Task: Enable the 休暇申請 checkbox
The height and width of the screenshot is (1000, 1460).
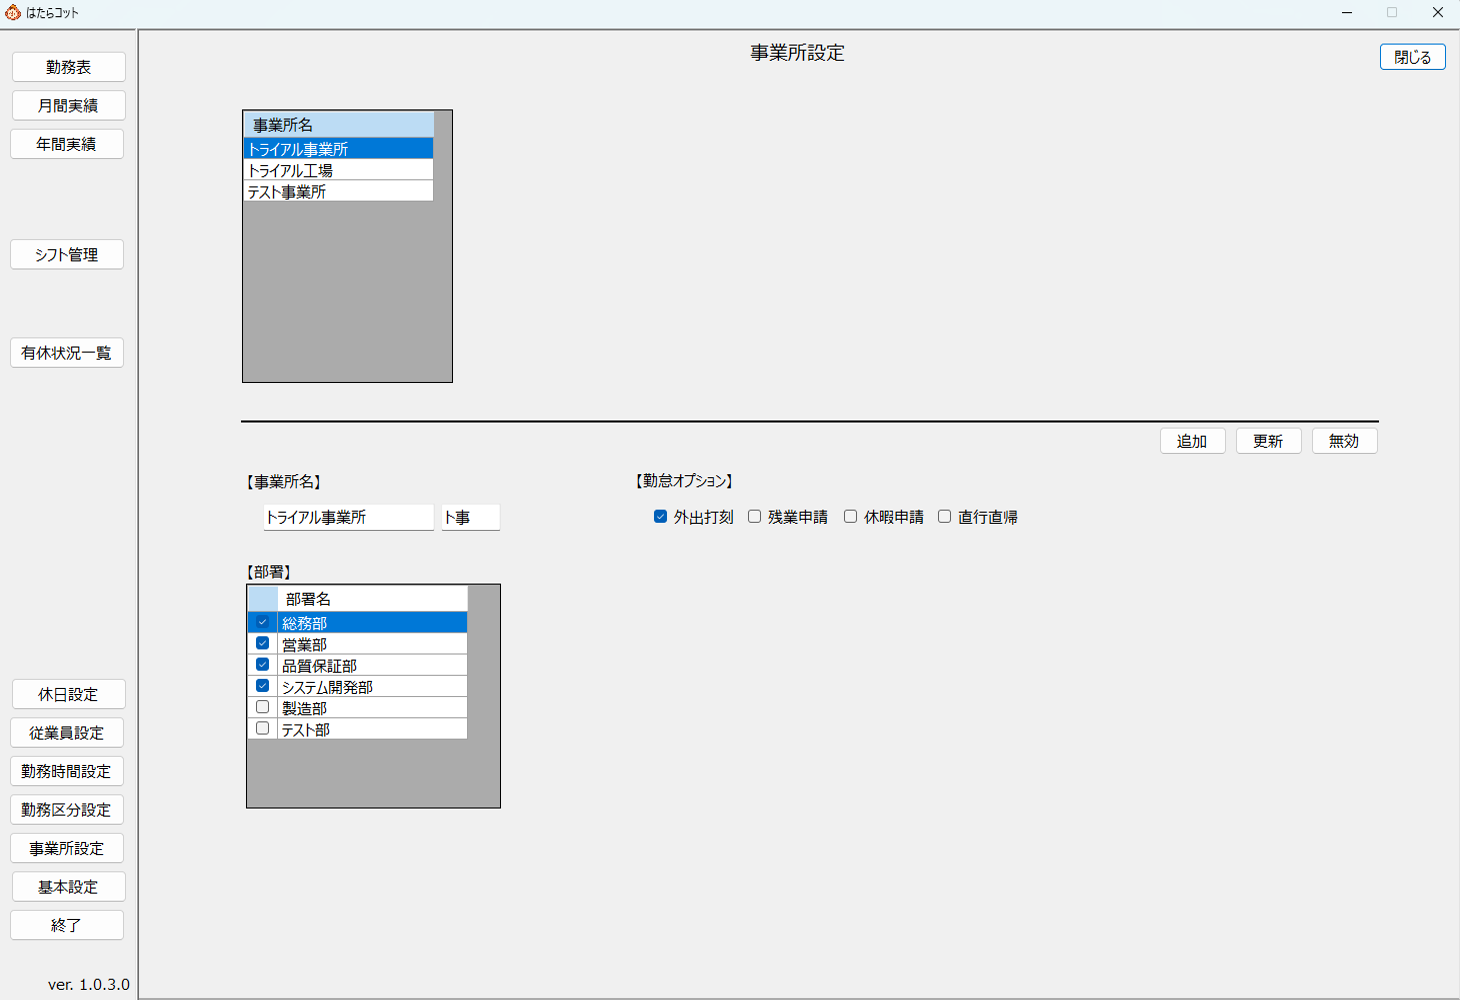Action: 851,517
